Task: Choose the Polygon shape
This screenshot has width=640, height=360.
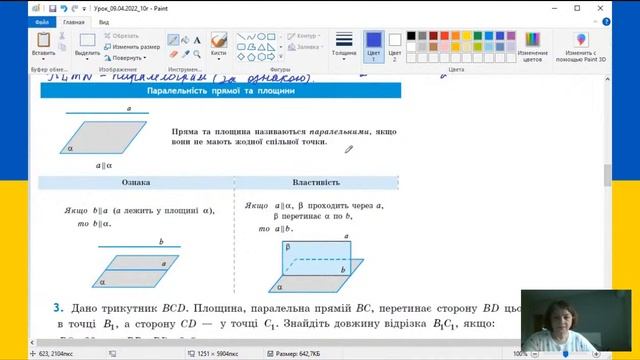Action: point(251,47)
